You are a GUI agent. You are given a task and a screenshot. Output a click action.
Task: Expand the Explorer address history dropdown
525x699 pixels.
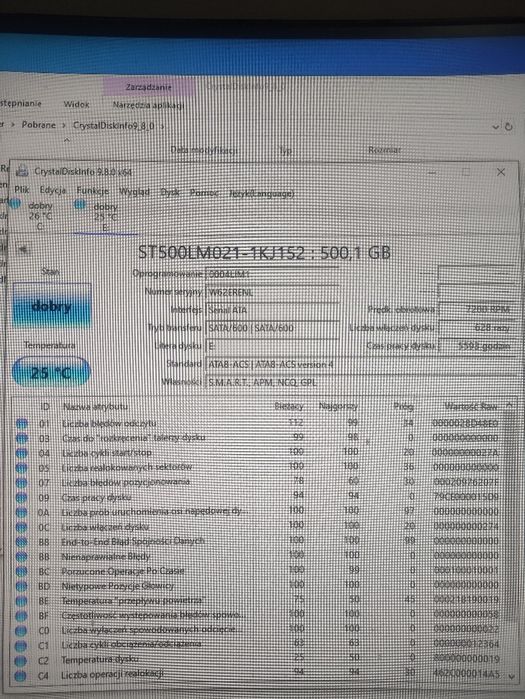click(496, 127)
